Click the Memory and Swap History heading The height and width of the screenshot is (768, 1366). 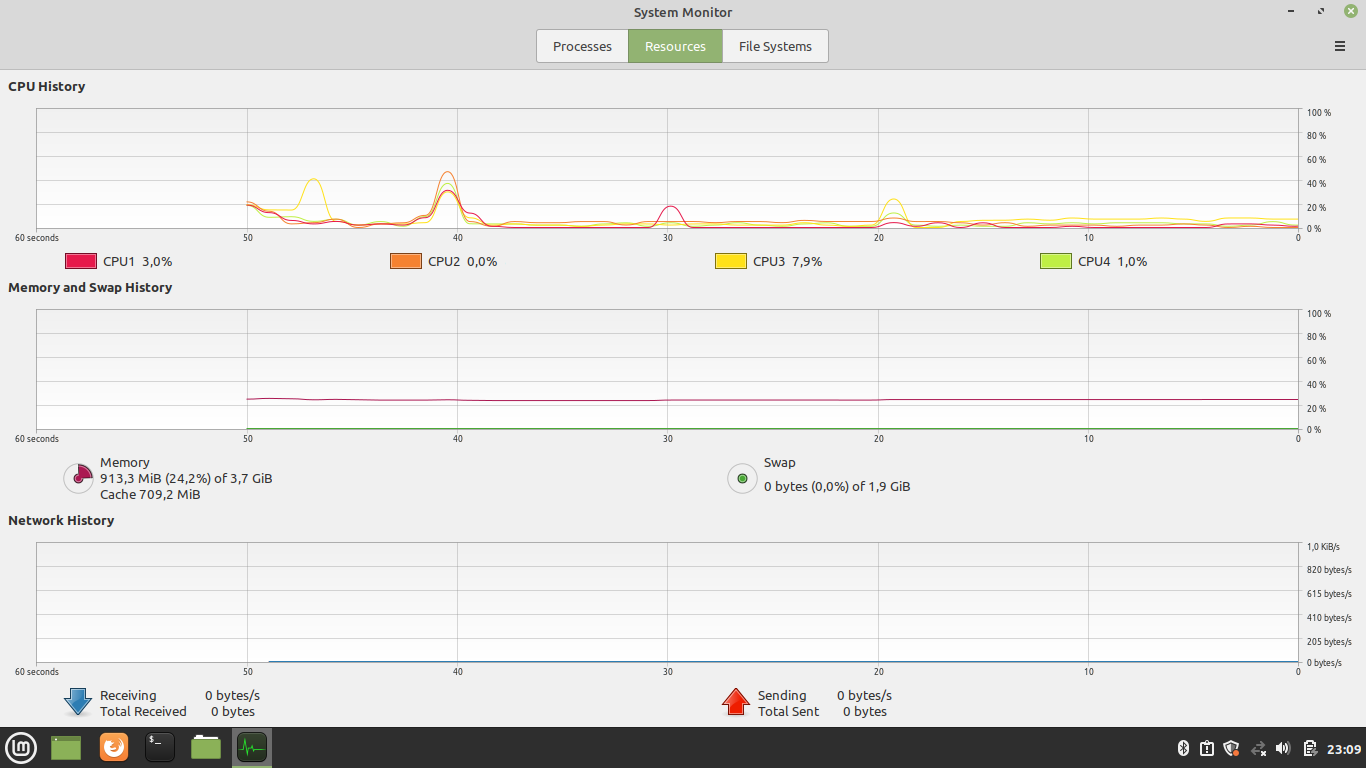(x=90, y=288)
